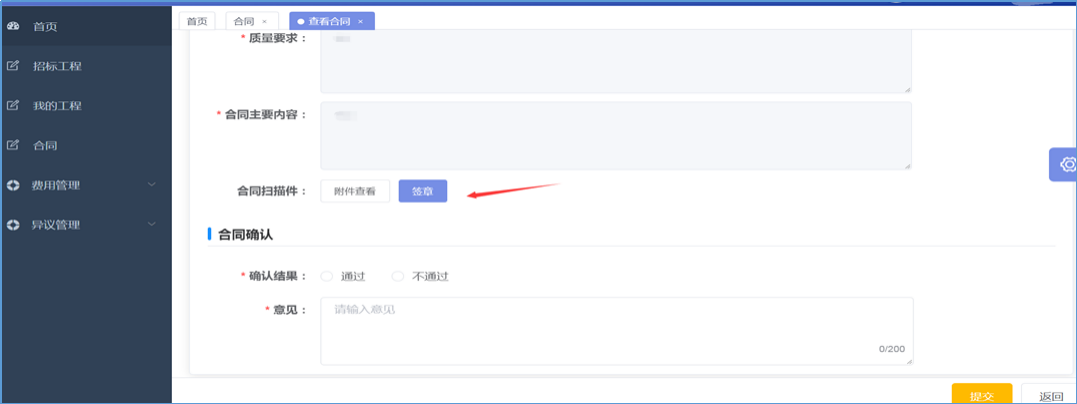
Task: Close the 查看合同 tab with its x
Action: [361, 22]
